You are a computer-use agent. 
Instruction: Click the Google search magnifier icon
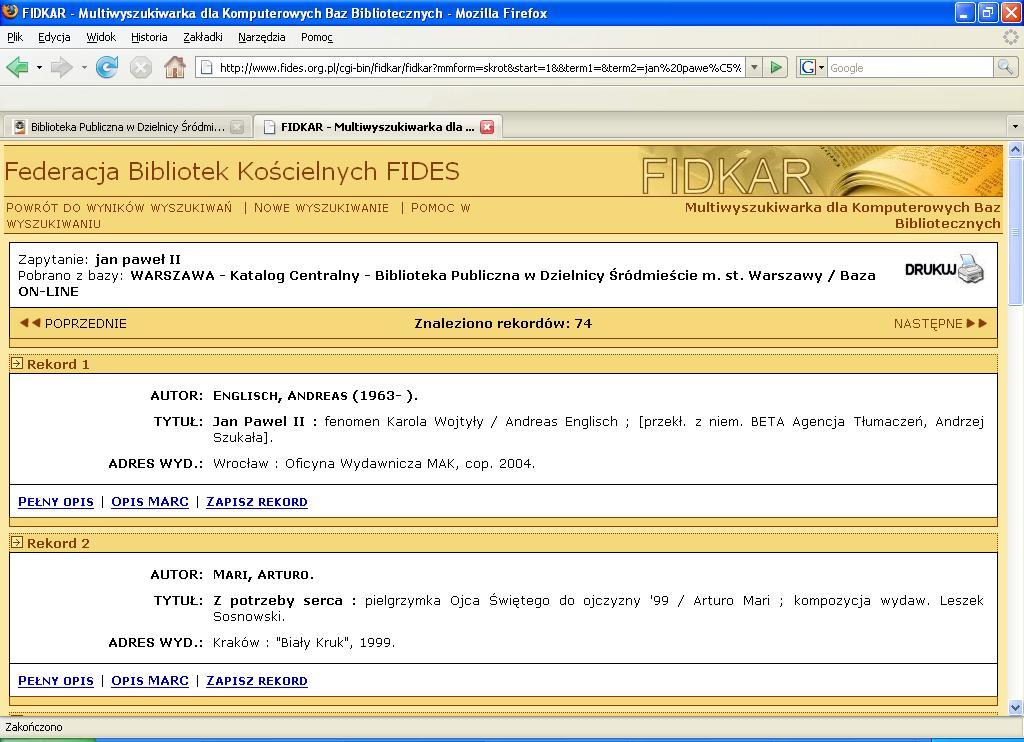point(1005,67)
